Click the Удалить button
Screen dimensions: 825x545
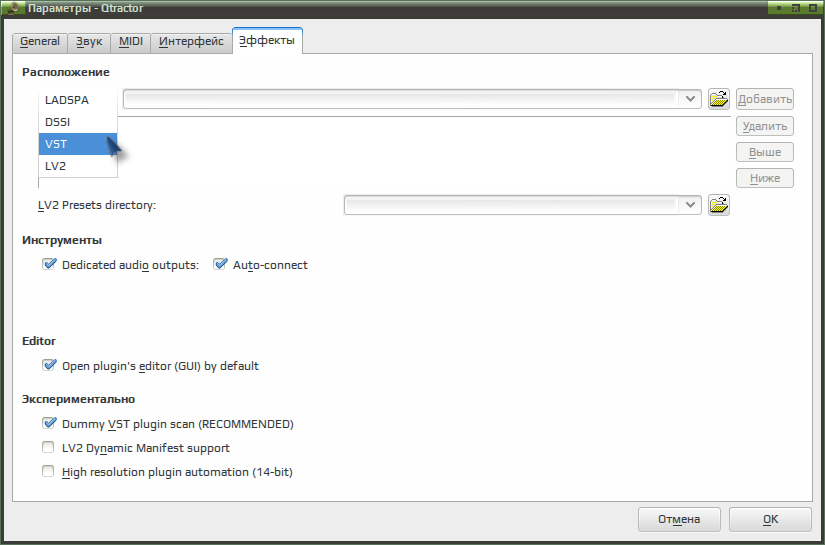point(764,126)
